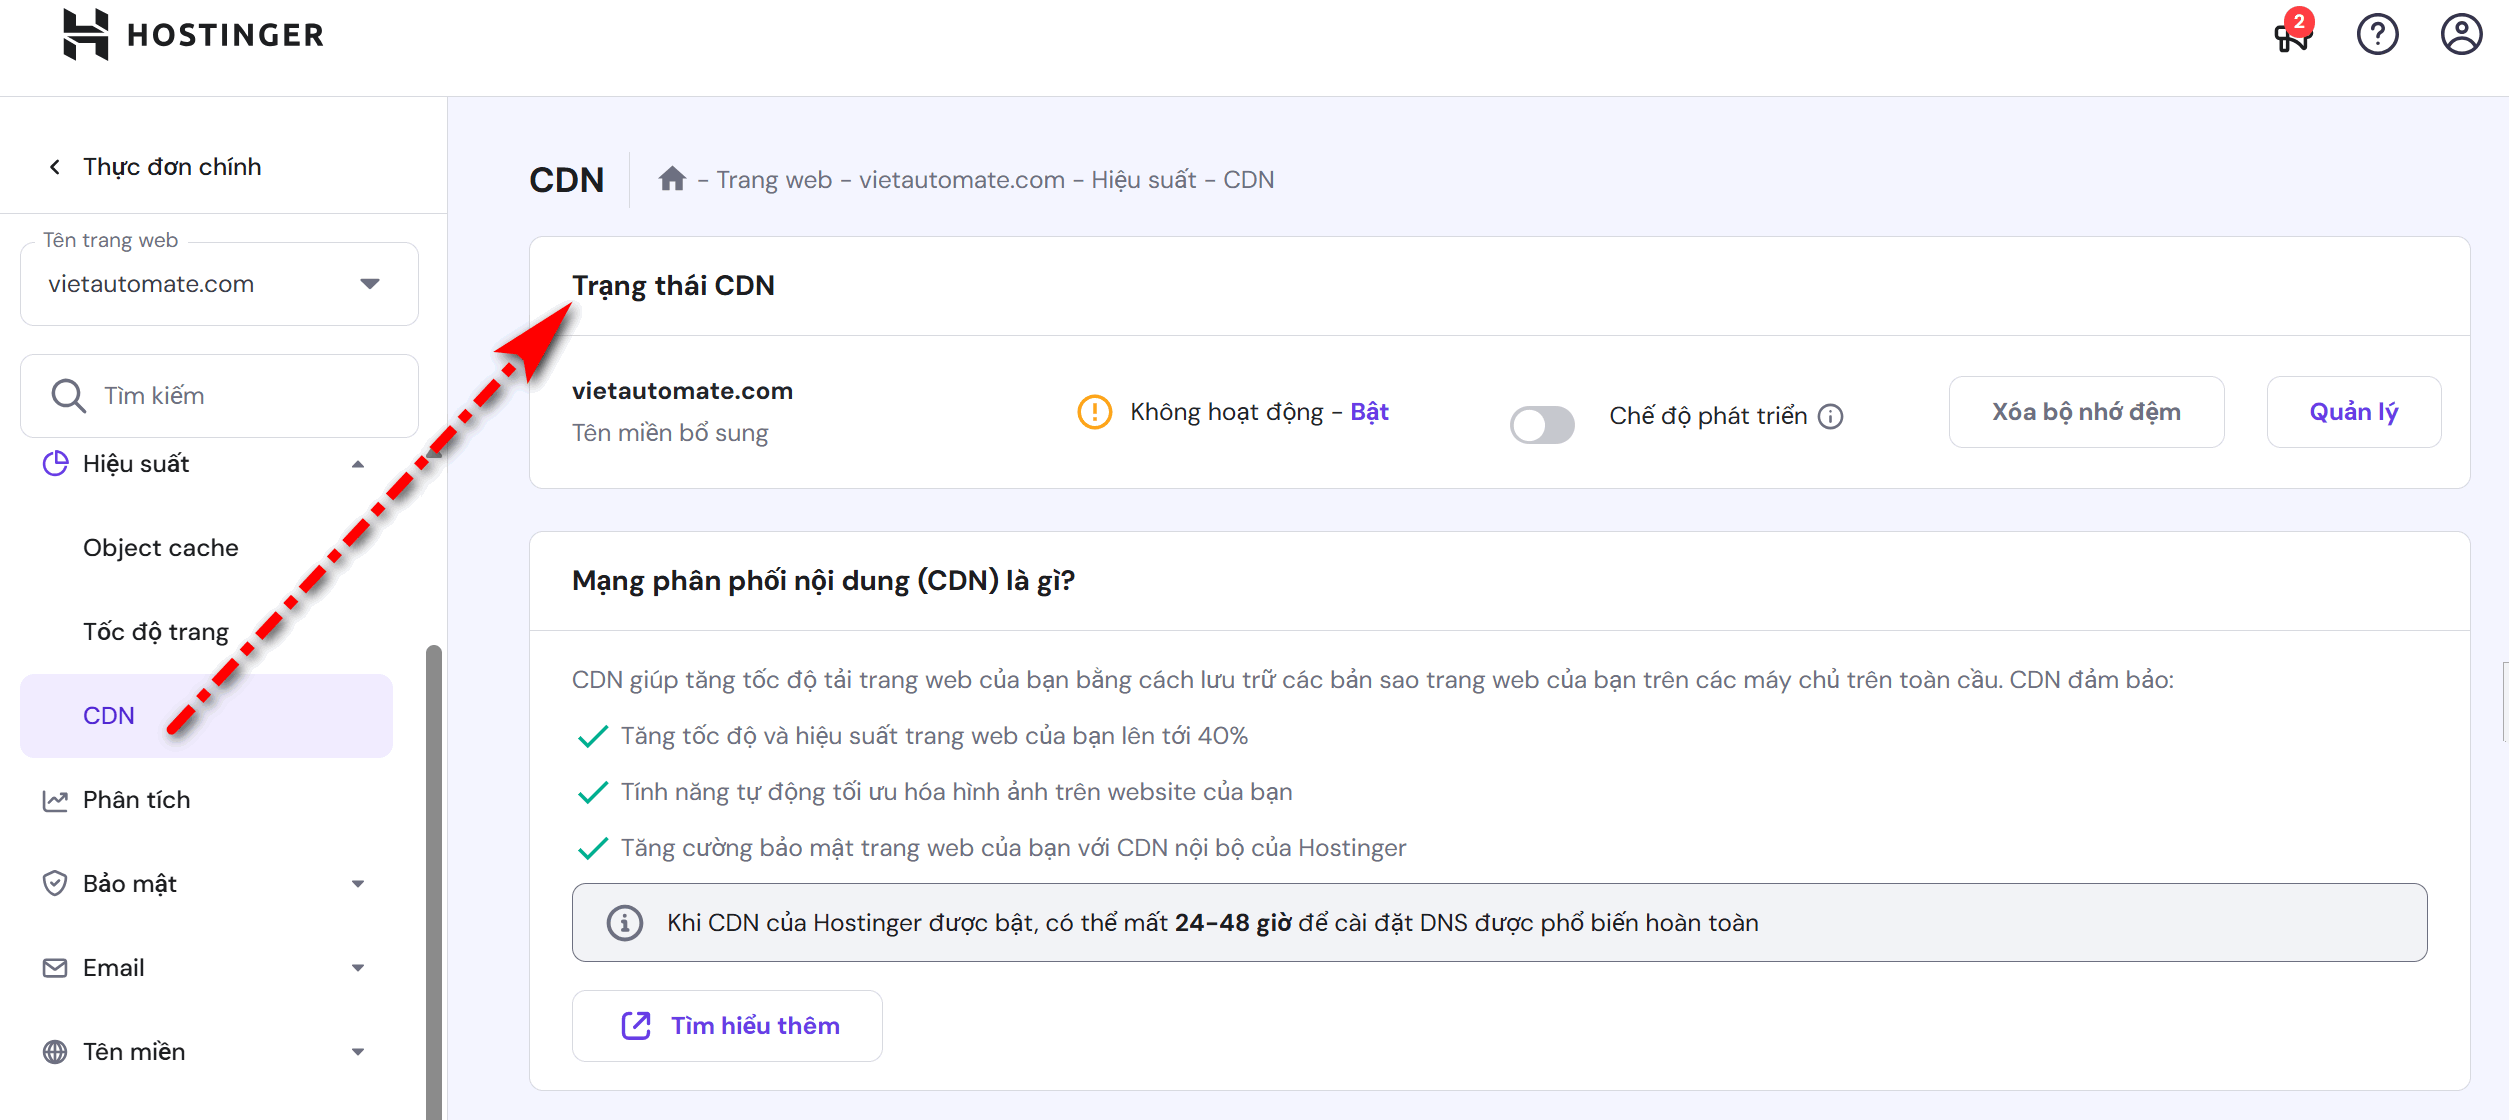
Task: Open the help question mark icon
Action: tap(2377, 34)
